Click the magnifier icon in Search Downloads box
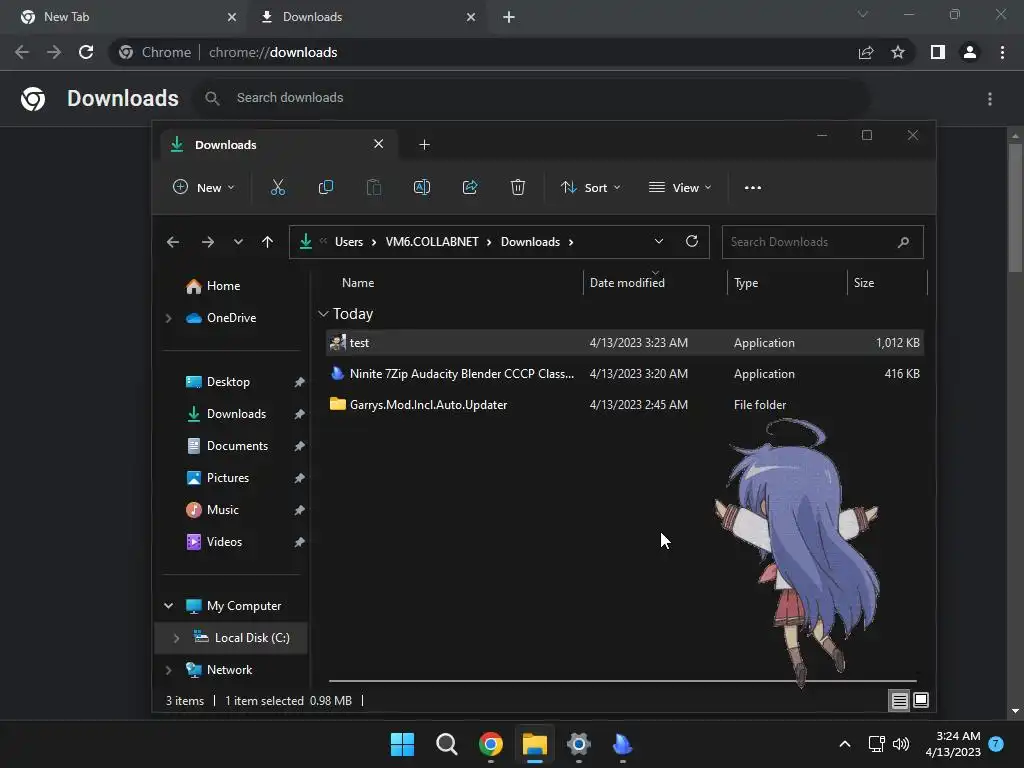Image resolution: width=1024 pixels, height=768 pixels. point(903,242)
